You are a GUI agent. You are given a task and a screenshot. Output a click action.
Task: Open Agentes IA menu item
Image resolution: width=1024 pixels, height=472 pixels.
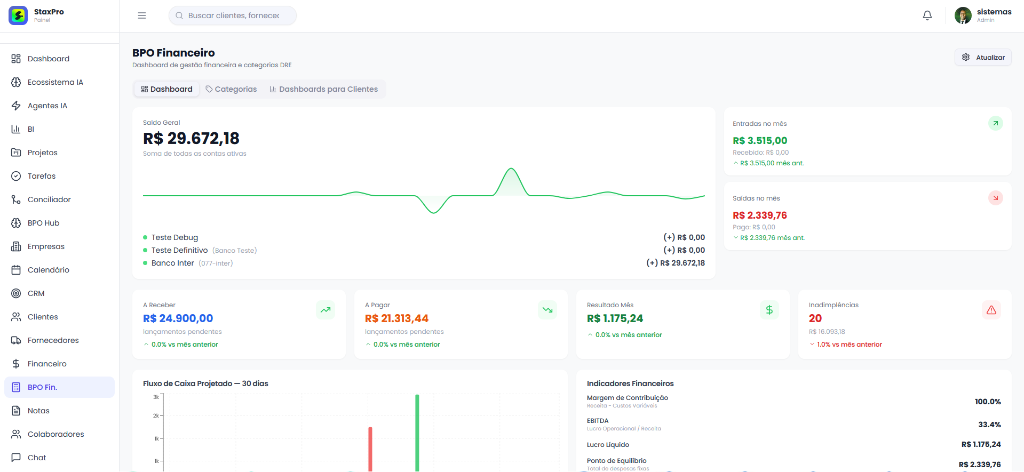click(59, 106)
